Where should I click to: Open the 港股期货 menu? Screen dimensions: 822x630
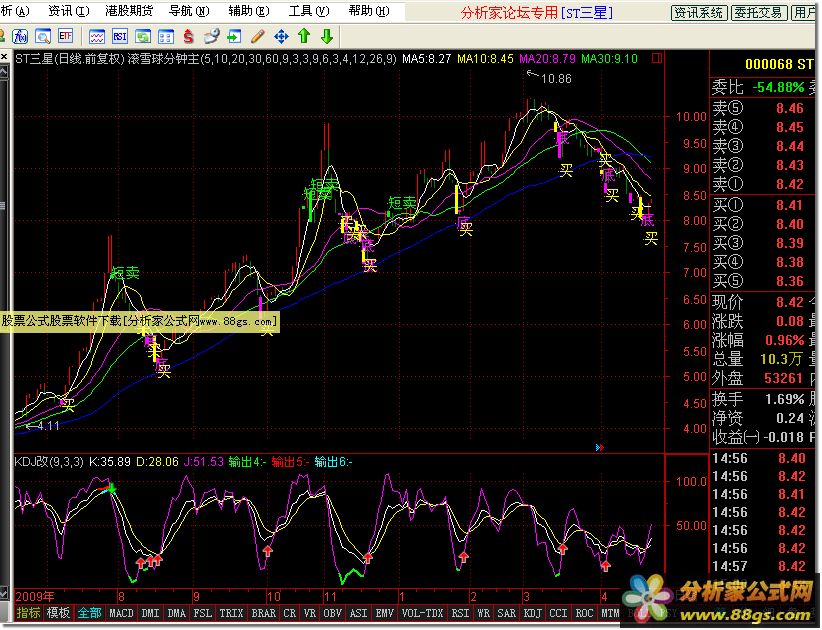[129, 11]
